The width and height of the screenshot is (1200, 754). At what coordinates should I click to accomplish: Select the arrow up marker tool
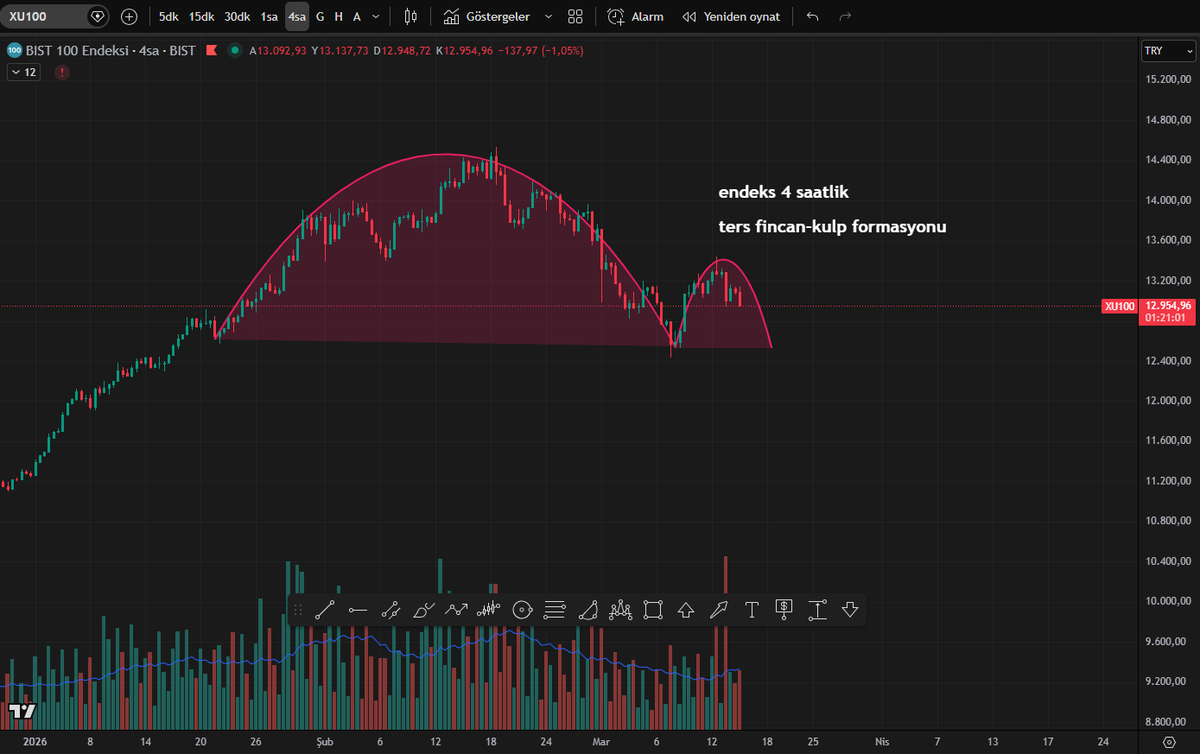(x=686, y=609)
